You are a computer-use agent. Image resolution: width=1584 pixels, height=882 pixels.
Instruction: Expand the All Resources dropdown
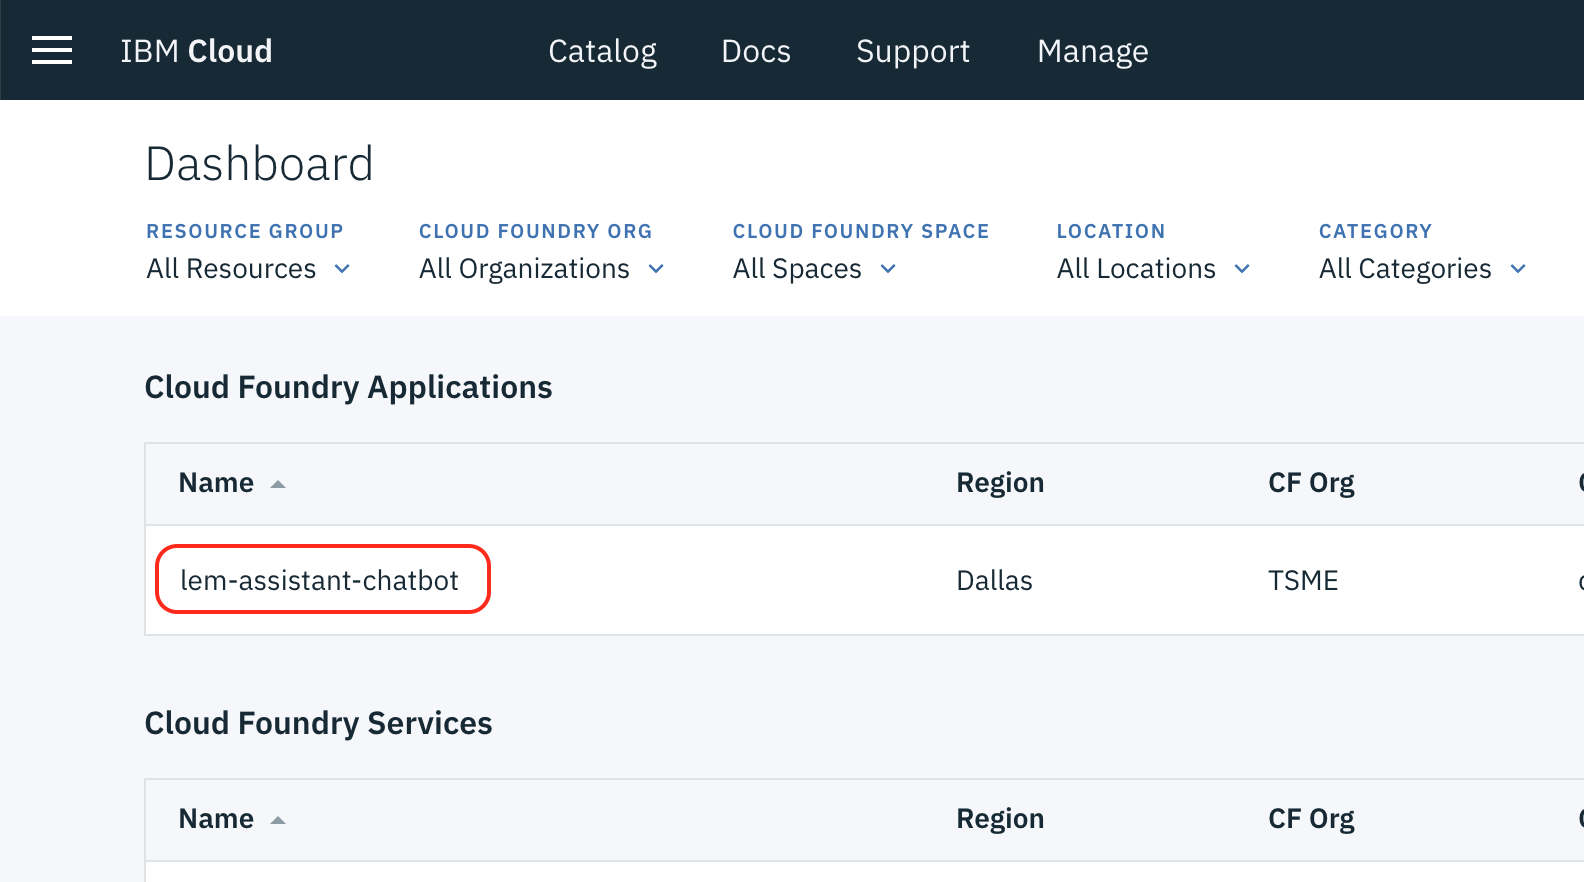(248, 269)
